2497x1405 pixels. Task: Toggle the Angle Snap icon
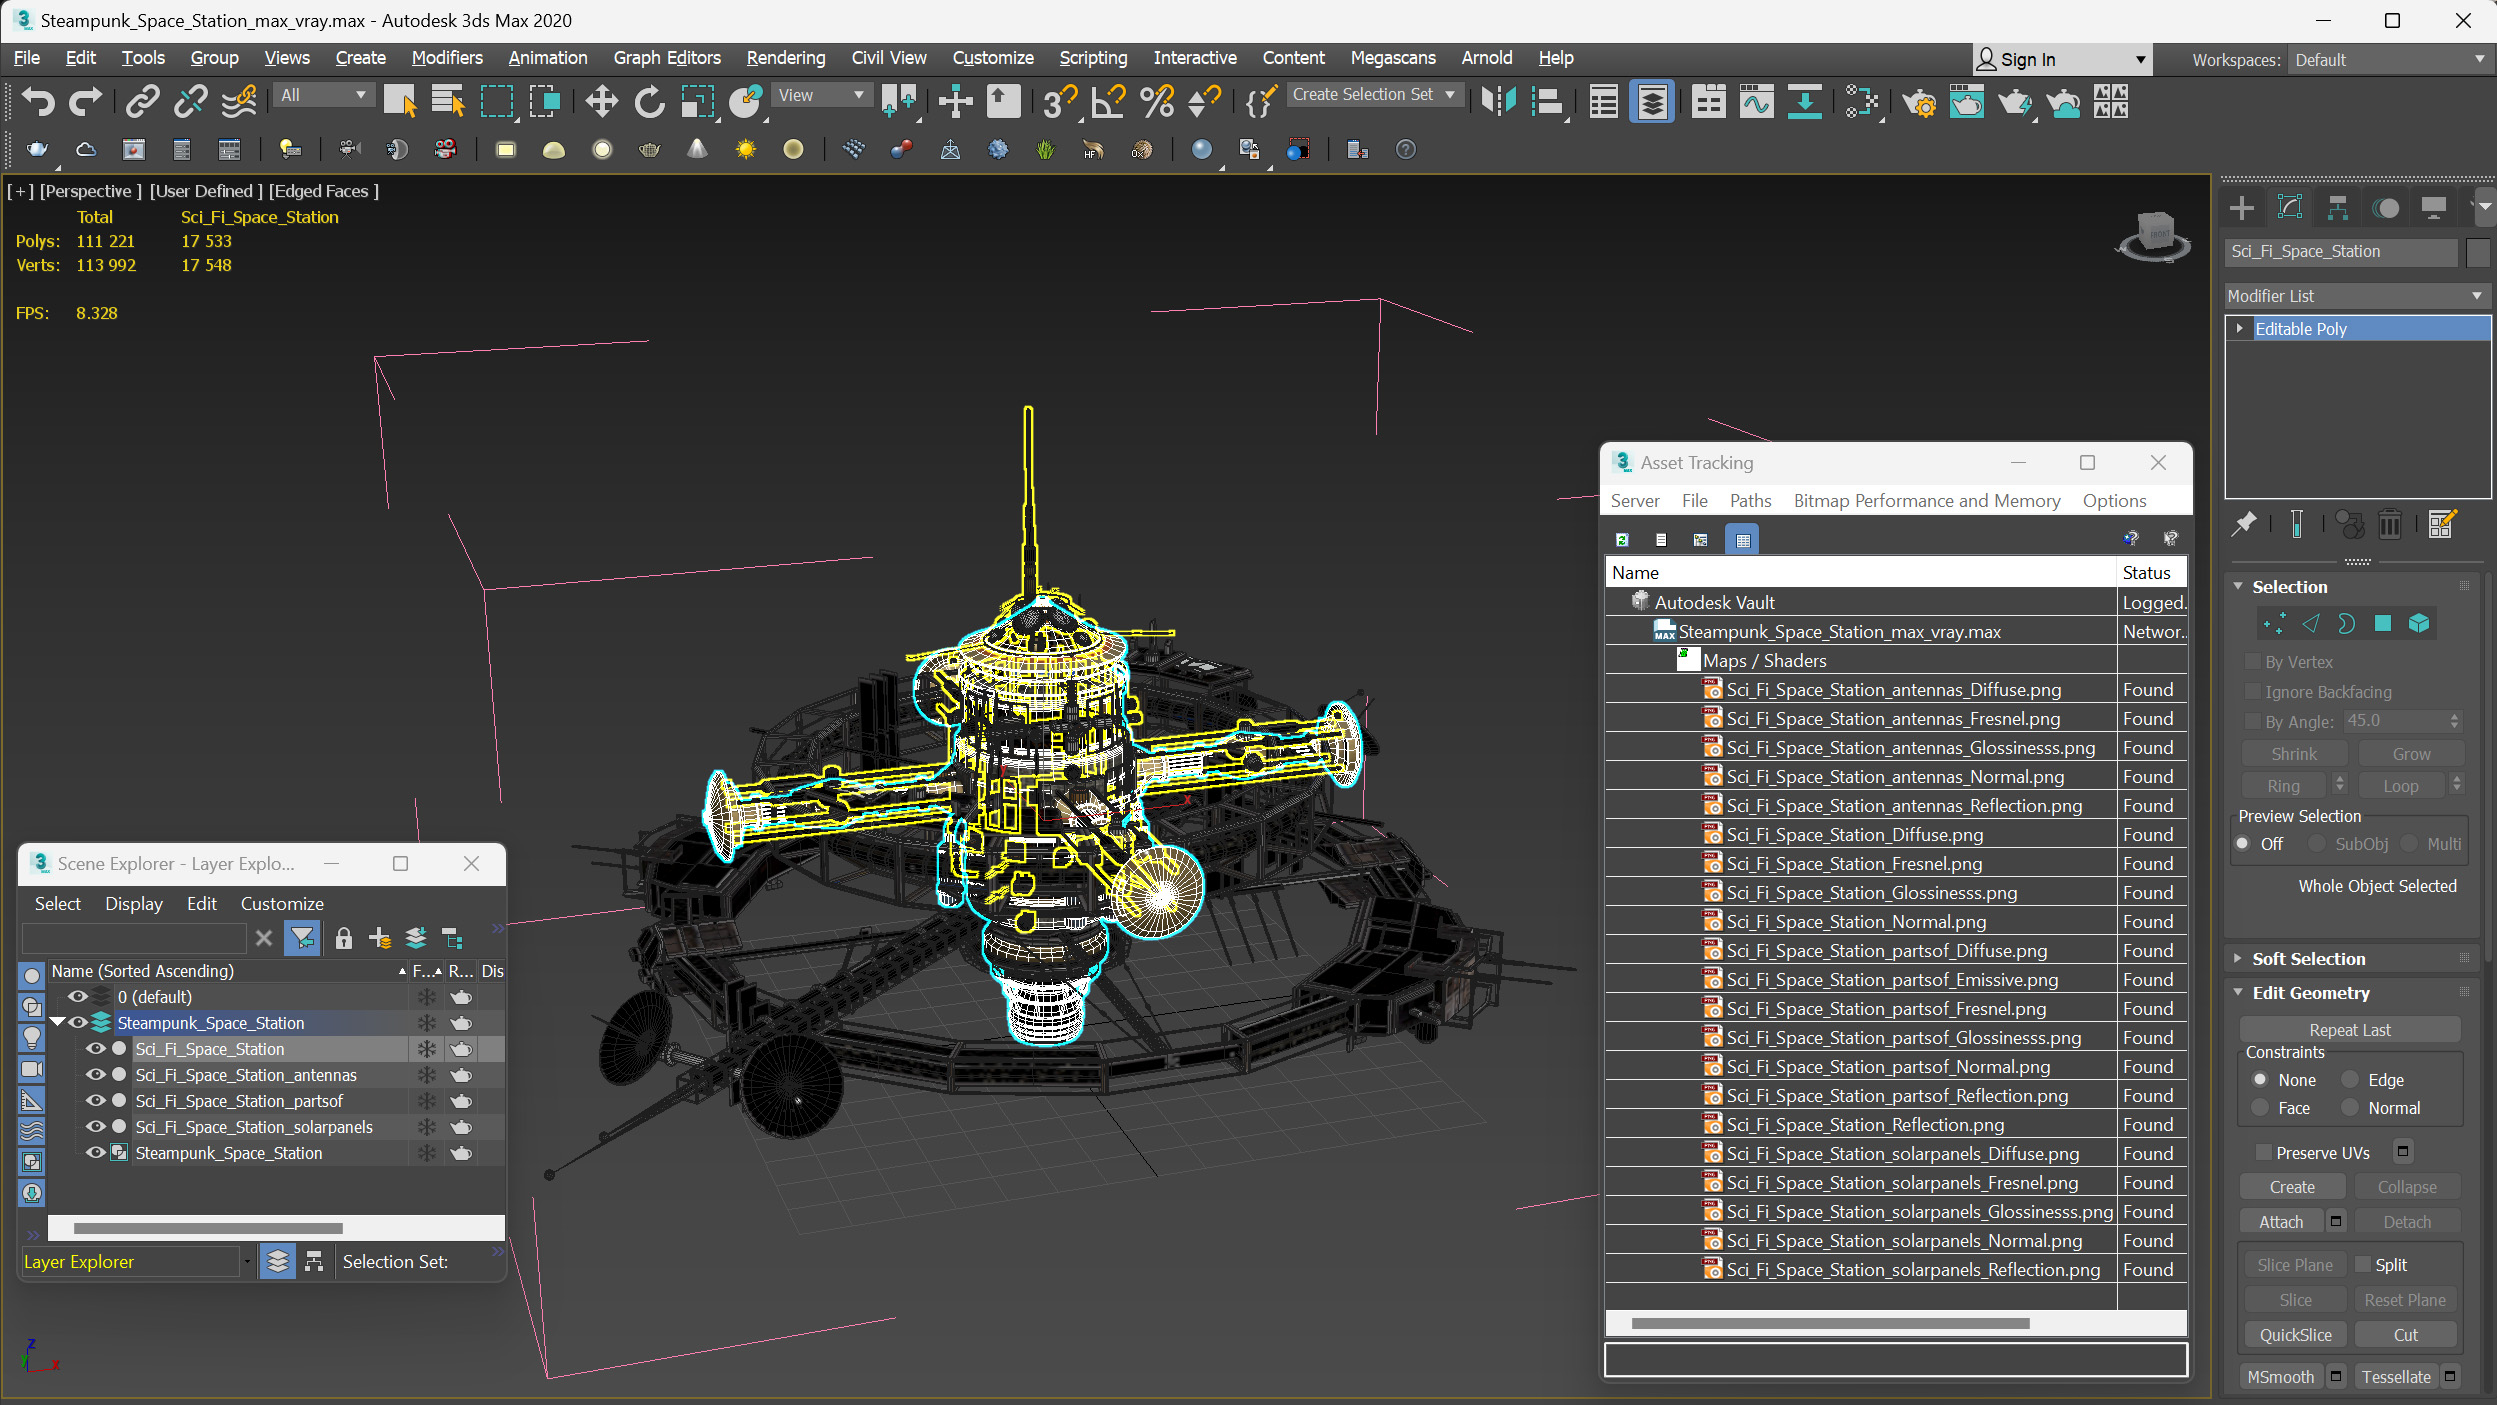point(1109,101)
